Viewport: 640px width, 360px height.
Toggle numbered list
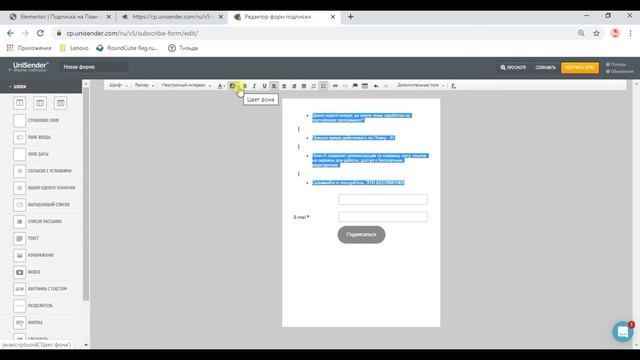click(313, 86)
